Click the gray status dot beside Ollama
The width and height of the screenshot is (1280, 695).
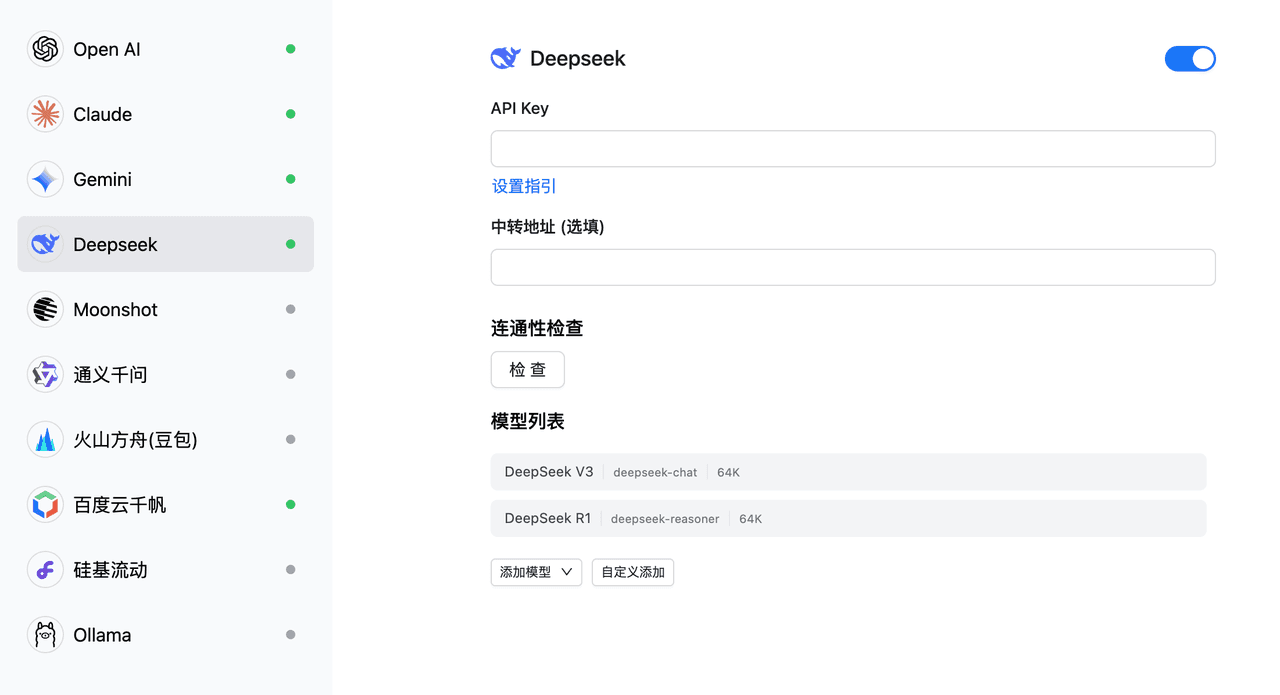click(291, 634)
